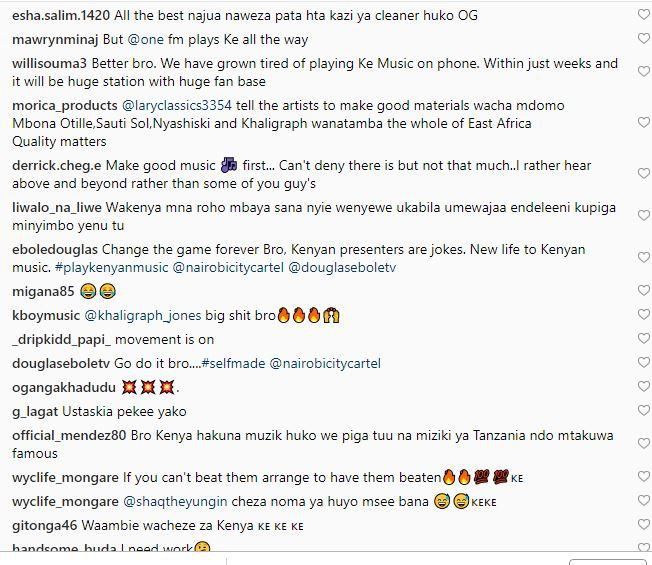This screenshot has width=652, height=565.
Task: Like eboledouglas' Change the game comment
Action: click(x=644, y=257)
